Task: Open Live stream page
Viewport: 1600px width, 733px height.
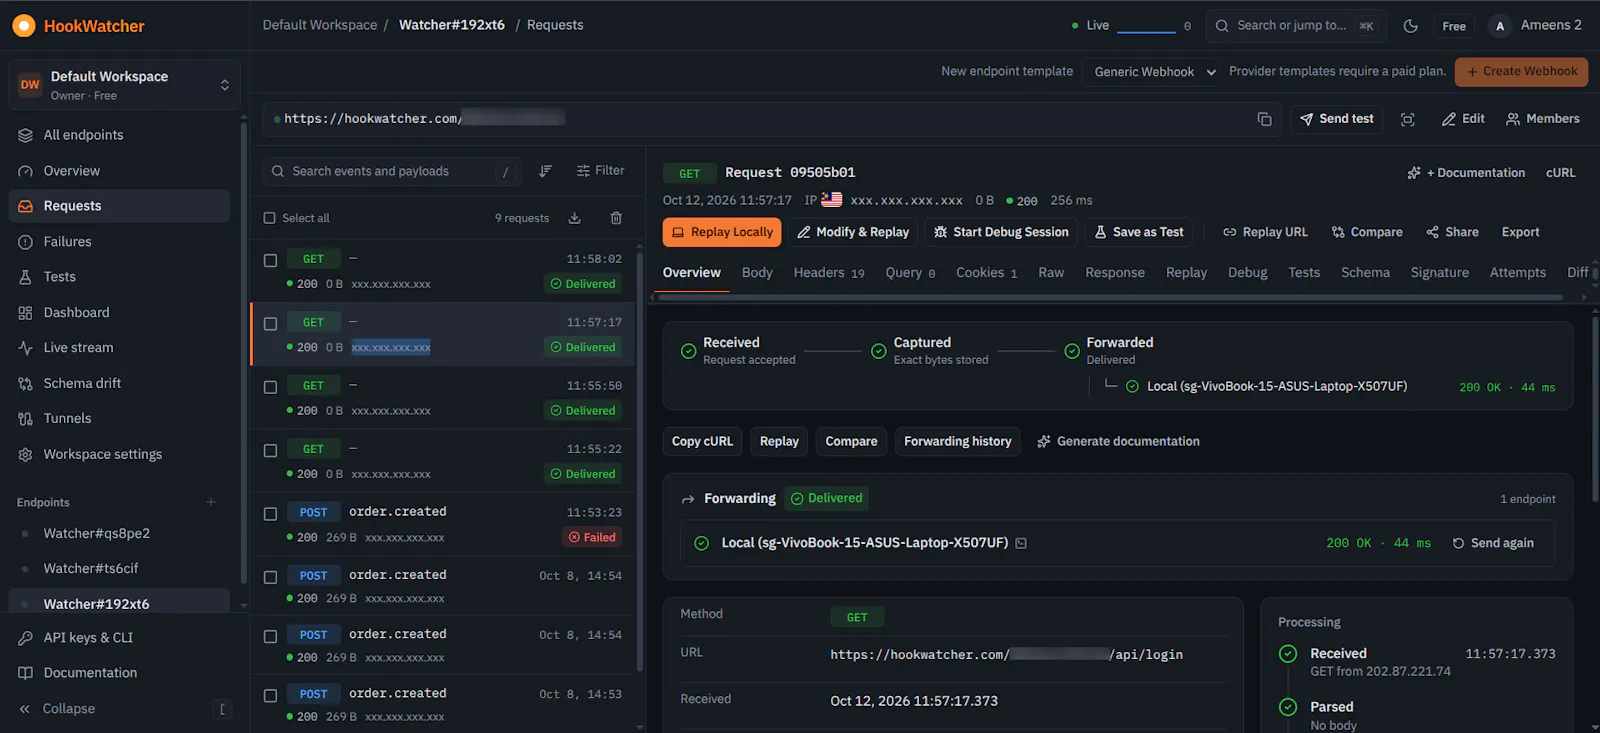Action: (x=120, y=347)
